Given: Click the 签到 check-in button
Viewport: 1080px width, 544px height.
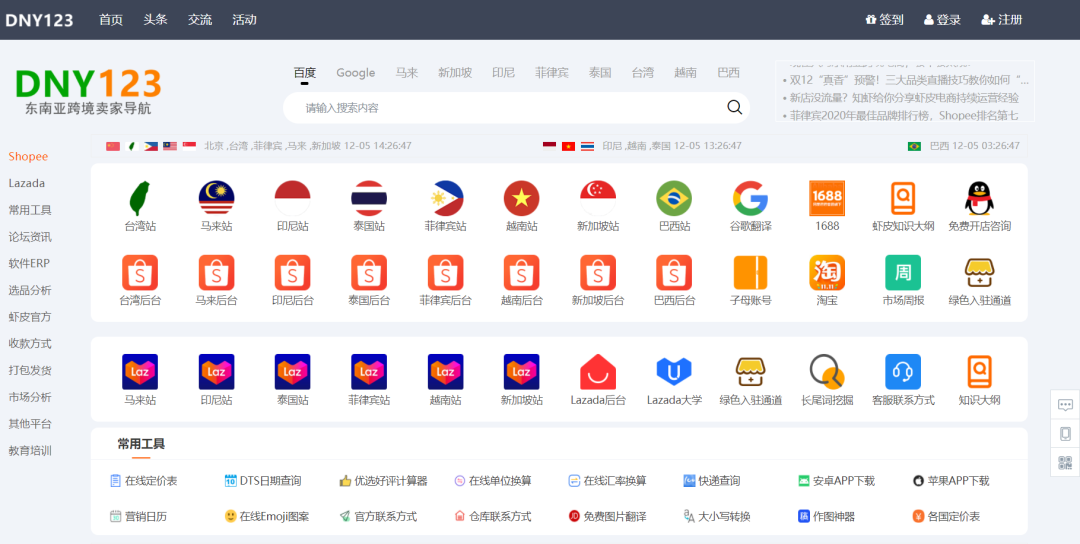Looking at the screenshot, I should [x=884, y=20].
